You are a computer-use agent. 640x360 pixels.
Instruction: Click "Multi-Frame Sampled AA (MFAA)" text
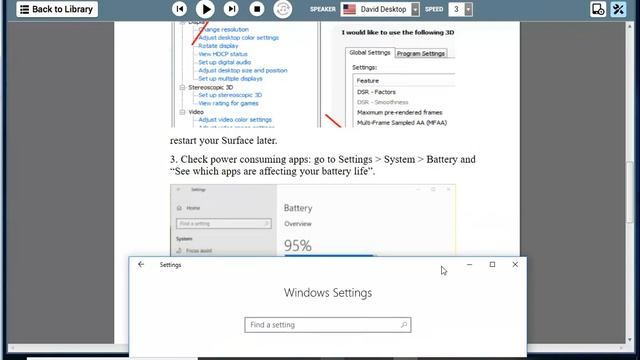click(402, 122)
